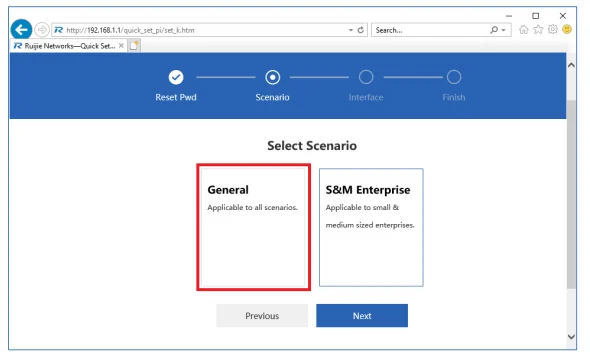Image resolution: width=590 pixels, height=360 pixels.
Task: Open a new browser tab
Action: (x=134, y=46)
